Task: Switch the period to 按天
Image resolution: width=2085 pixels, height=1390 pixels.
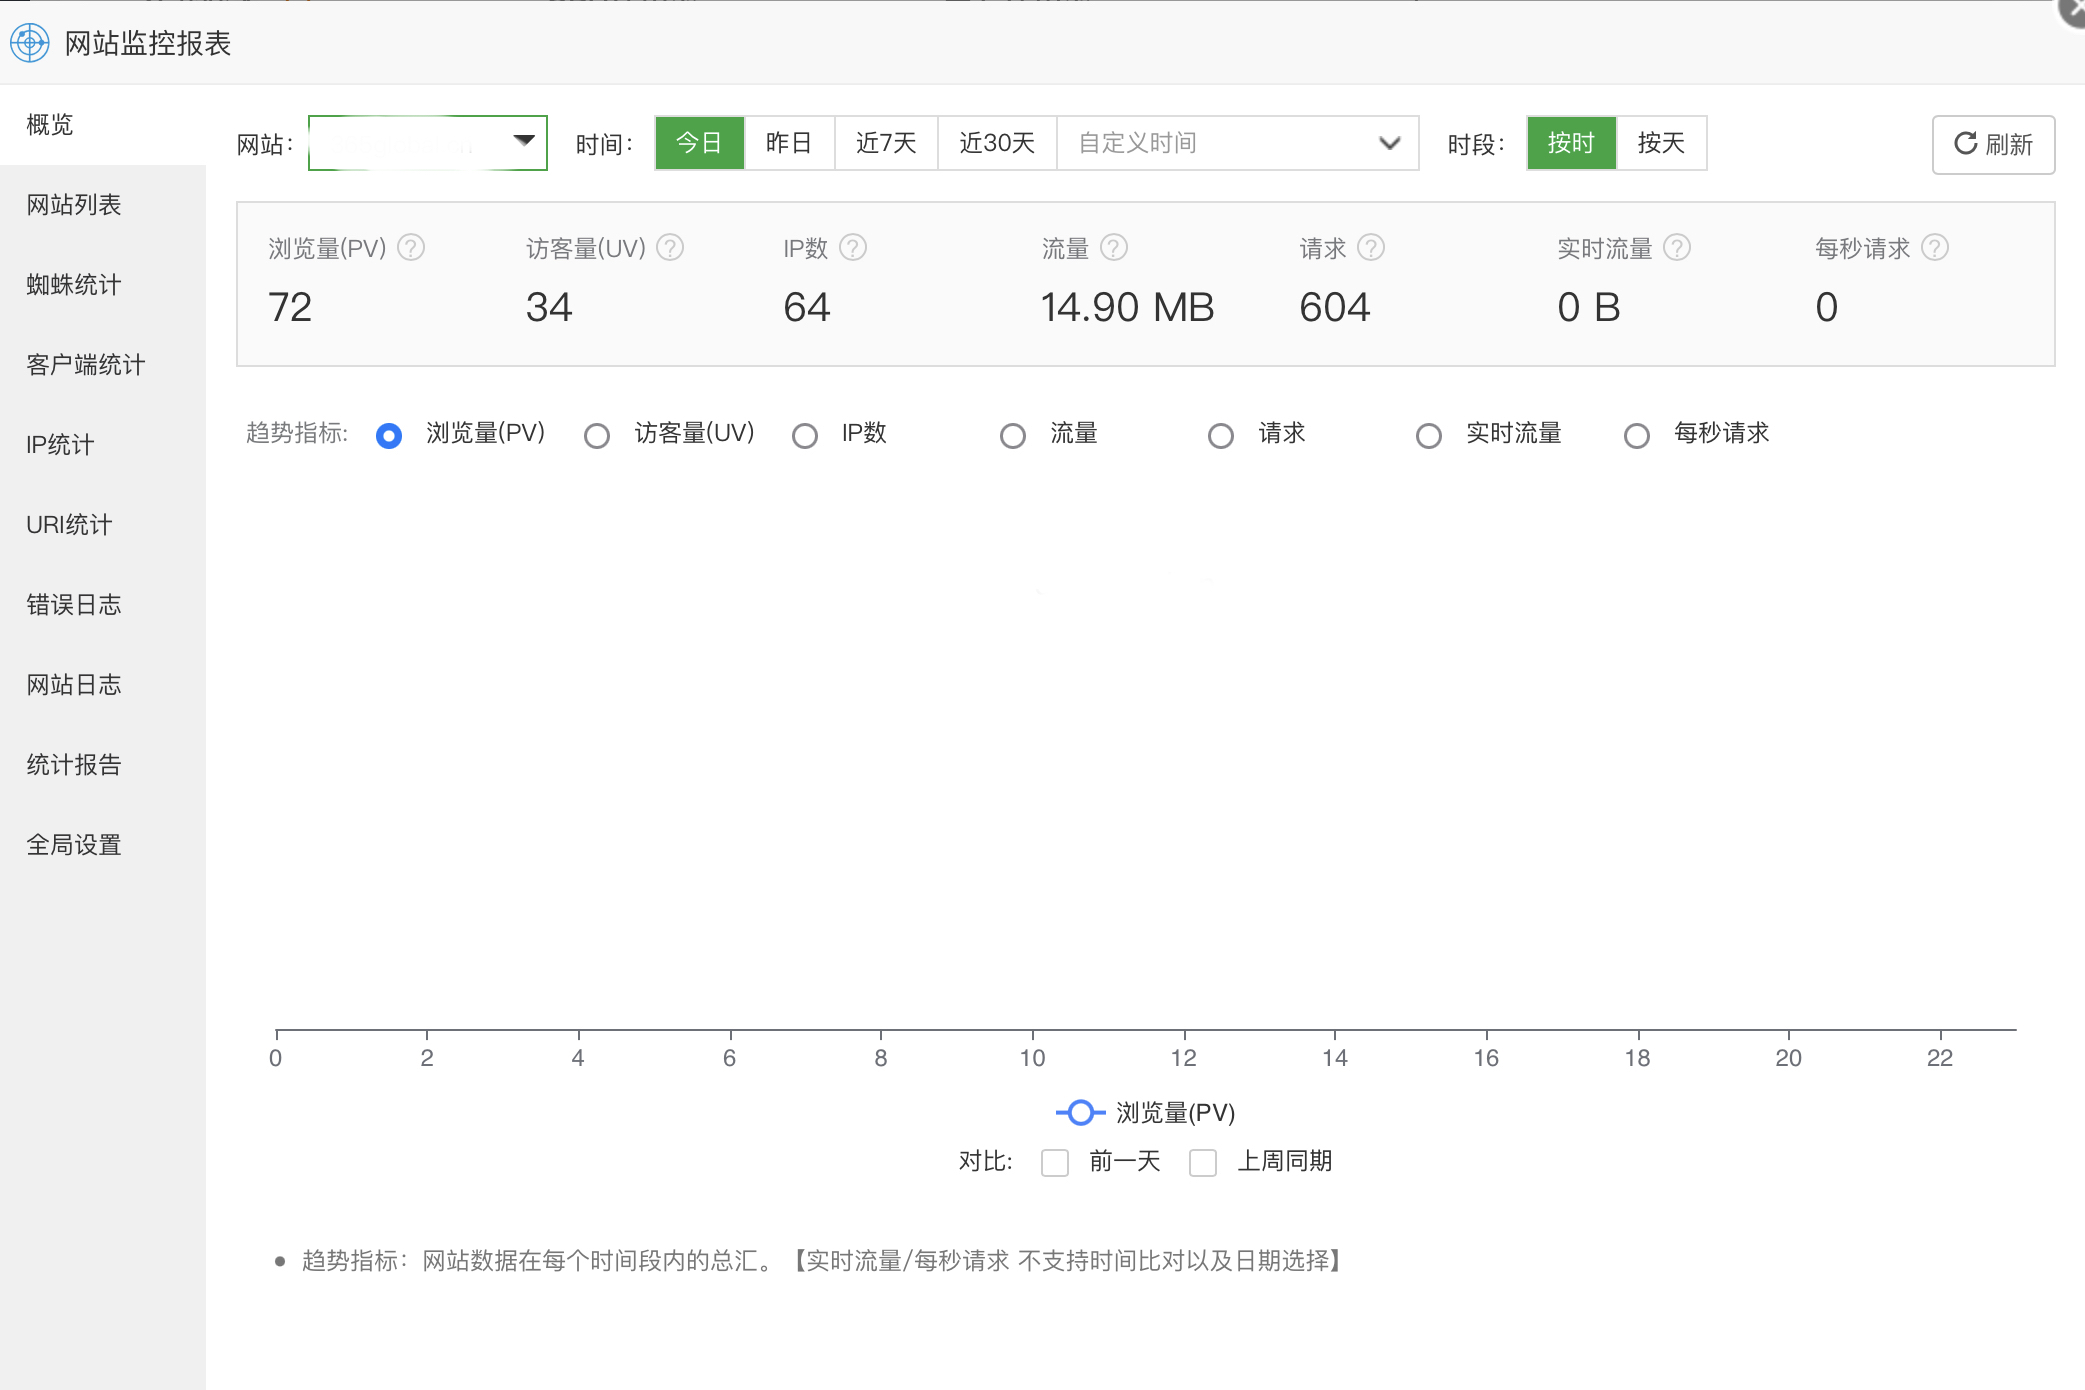Action: (x=1661, y=143)
